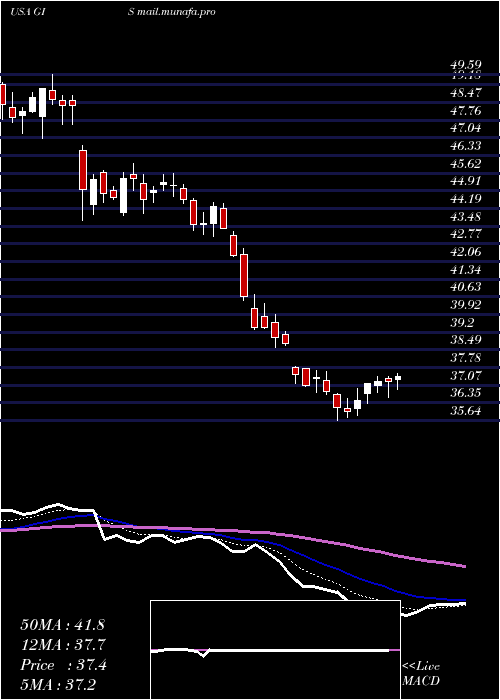This screenshot has width=500, height=700.
Task: Click the 12MA : 37.7 readout
Action: [x=62, y=645]
